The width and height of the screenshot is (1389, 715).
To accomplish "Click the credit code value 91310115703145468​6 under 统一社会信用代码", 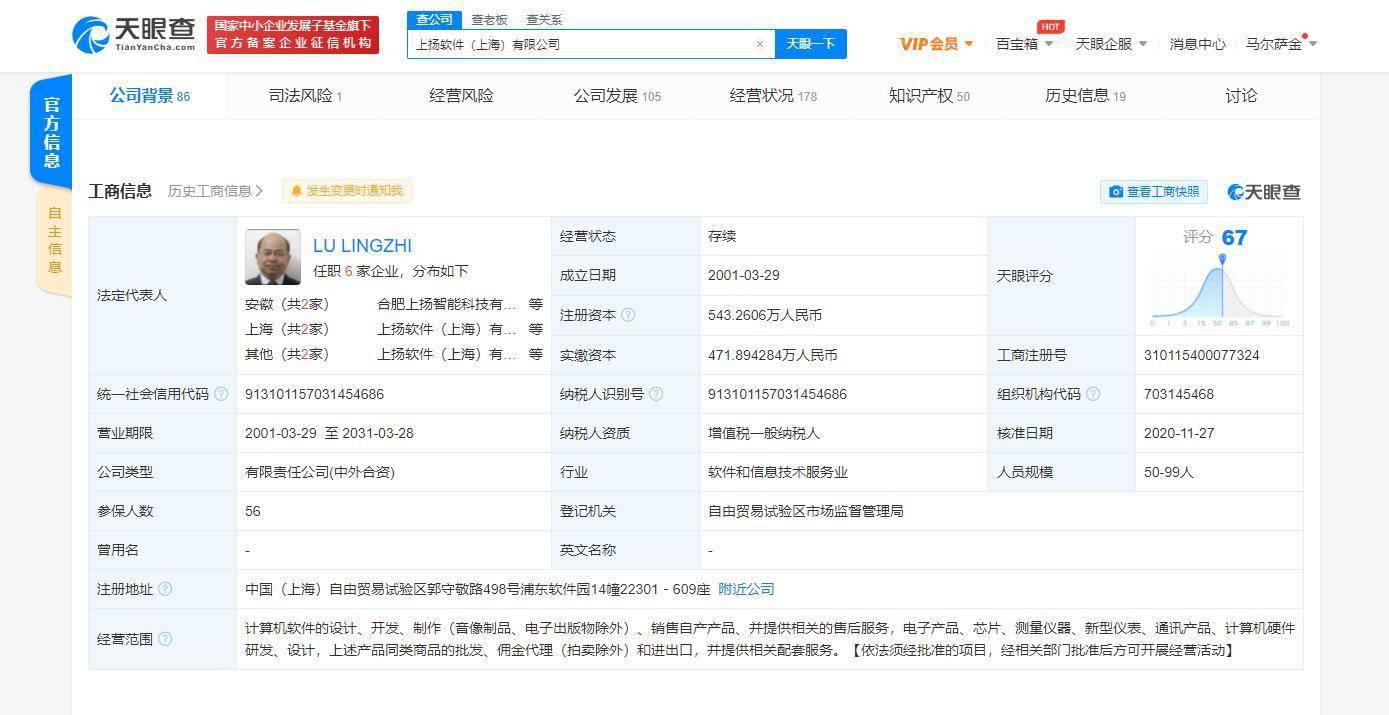I will coord(314,394).
